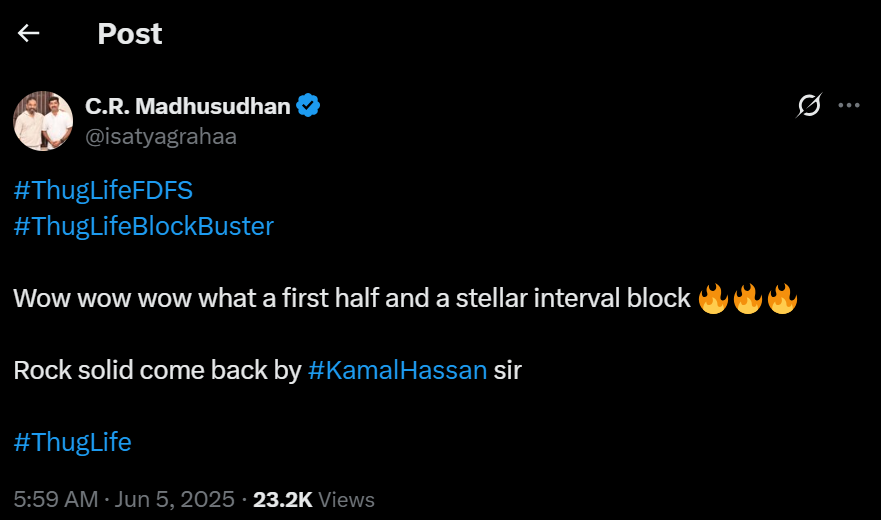Viewport: 881px width, 520px height.
Task: Open the three-dot More options menu
Action: [x=849, y=105]
